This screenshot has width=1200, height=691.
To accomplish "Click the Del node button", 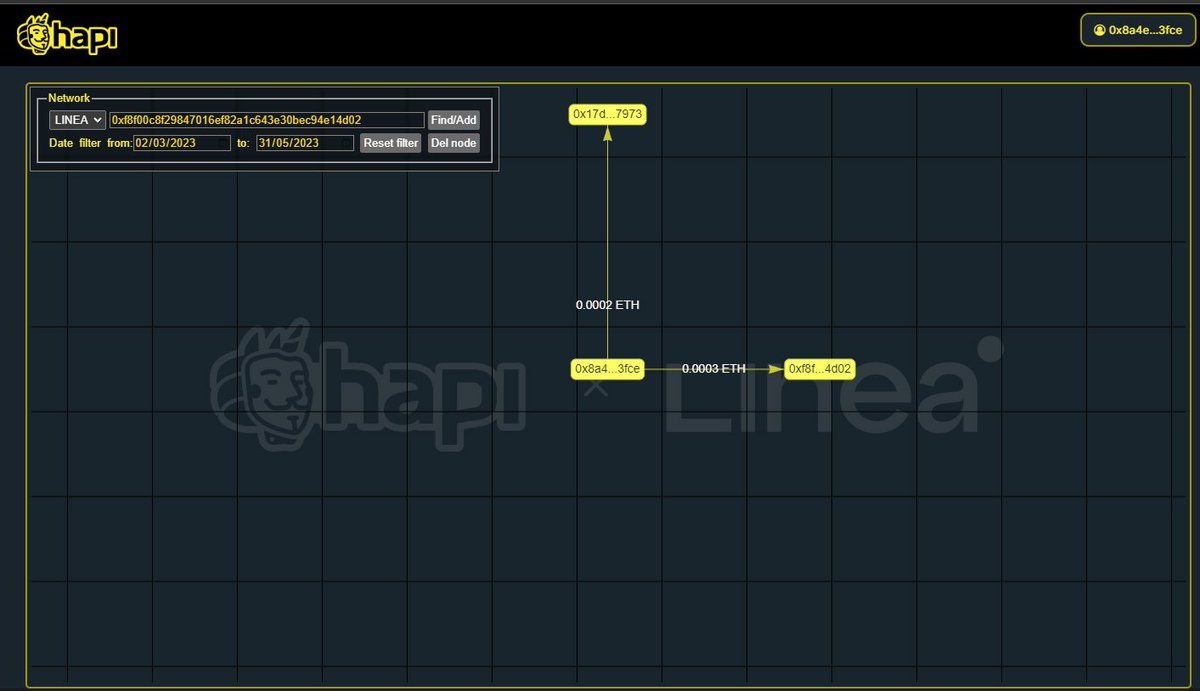I will 454,143.
